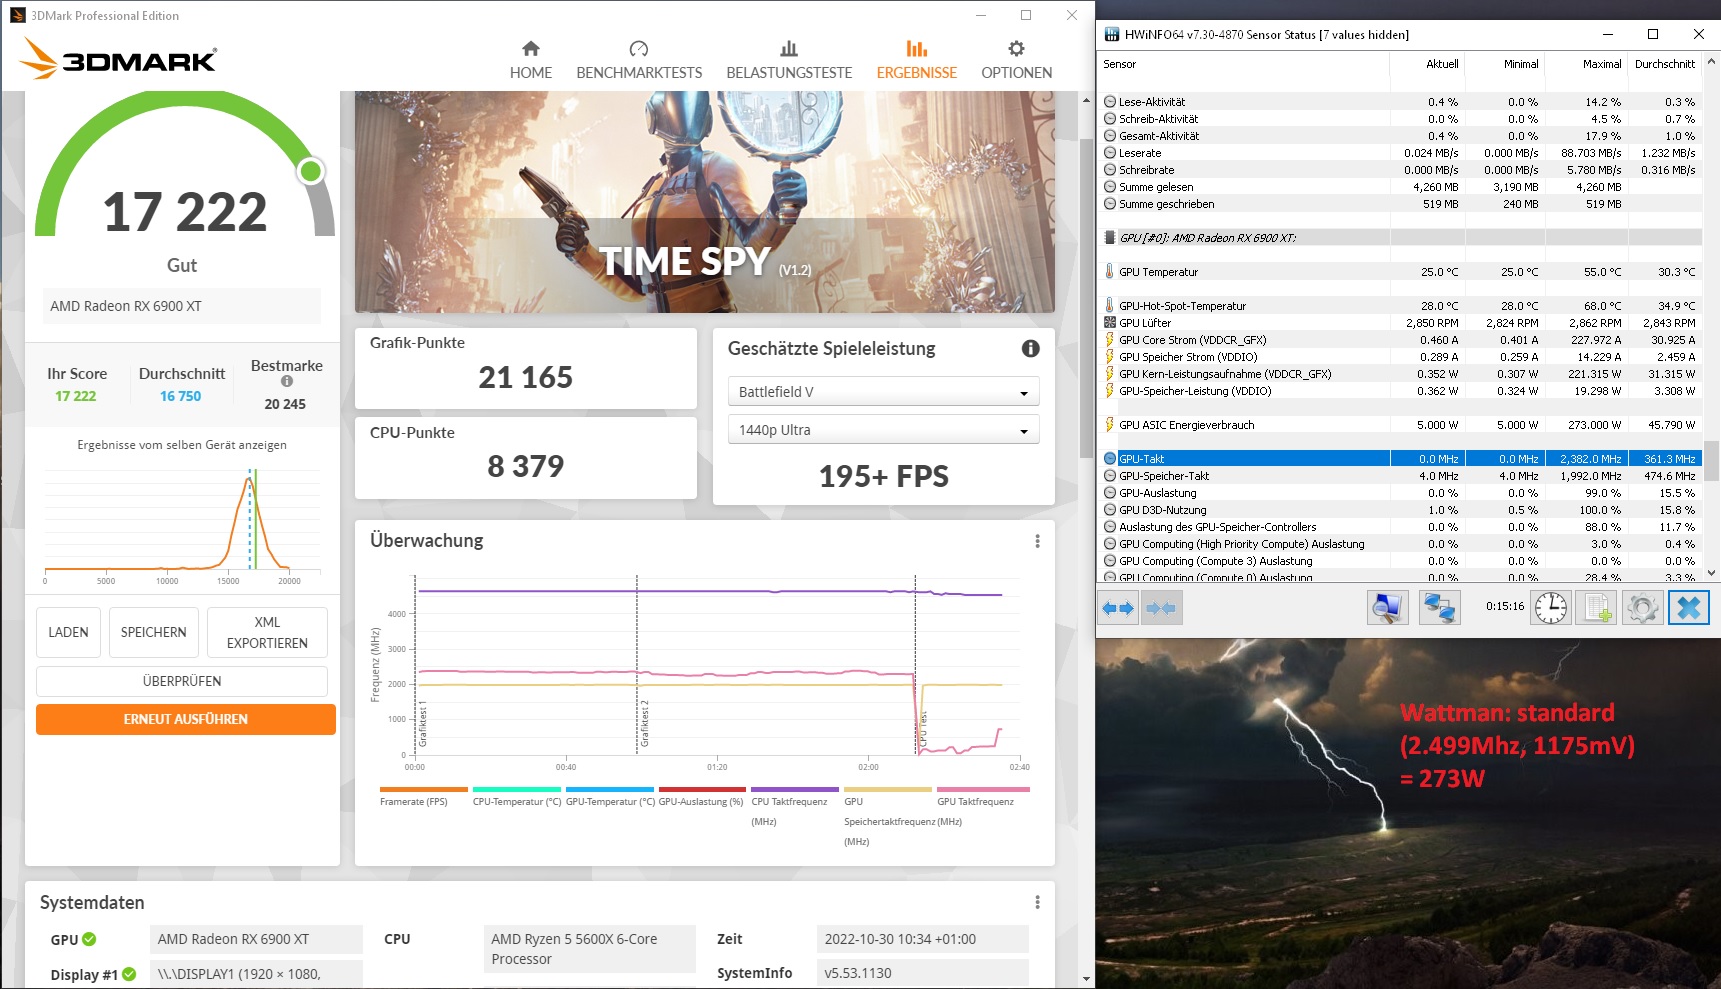
Task: Click the GPU-Auslastung (%) chart legend entry
Action: pos(701,797)
